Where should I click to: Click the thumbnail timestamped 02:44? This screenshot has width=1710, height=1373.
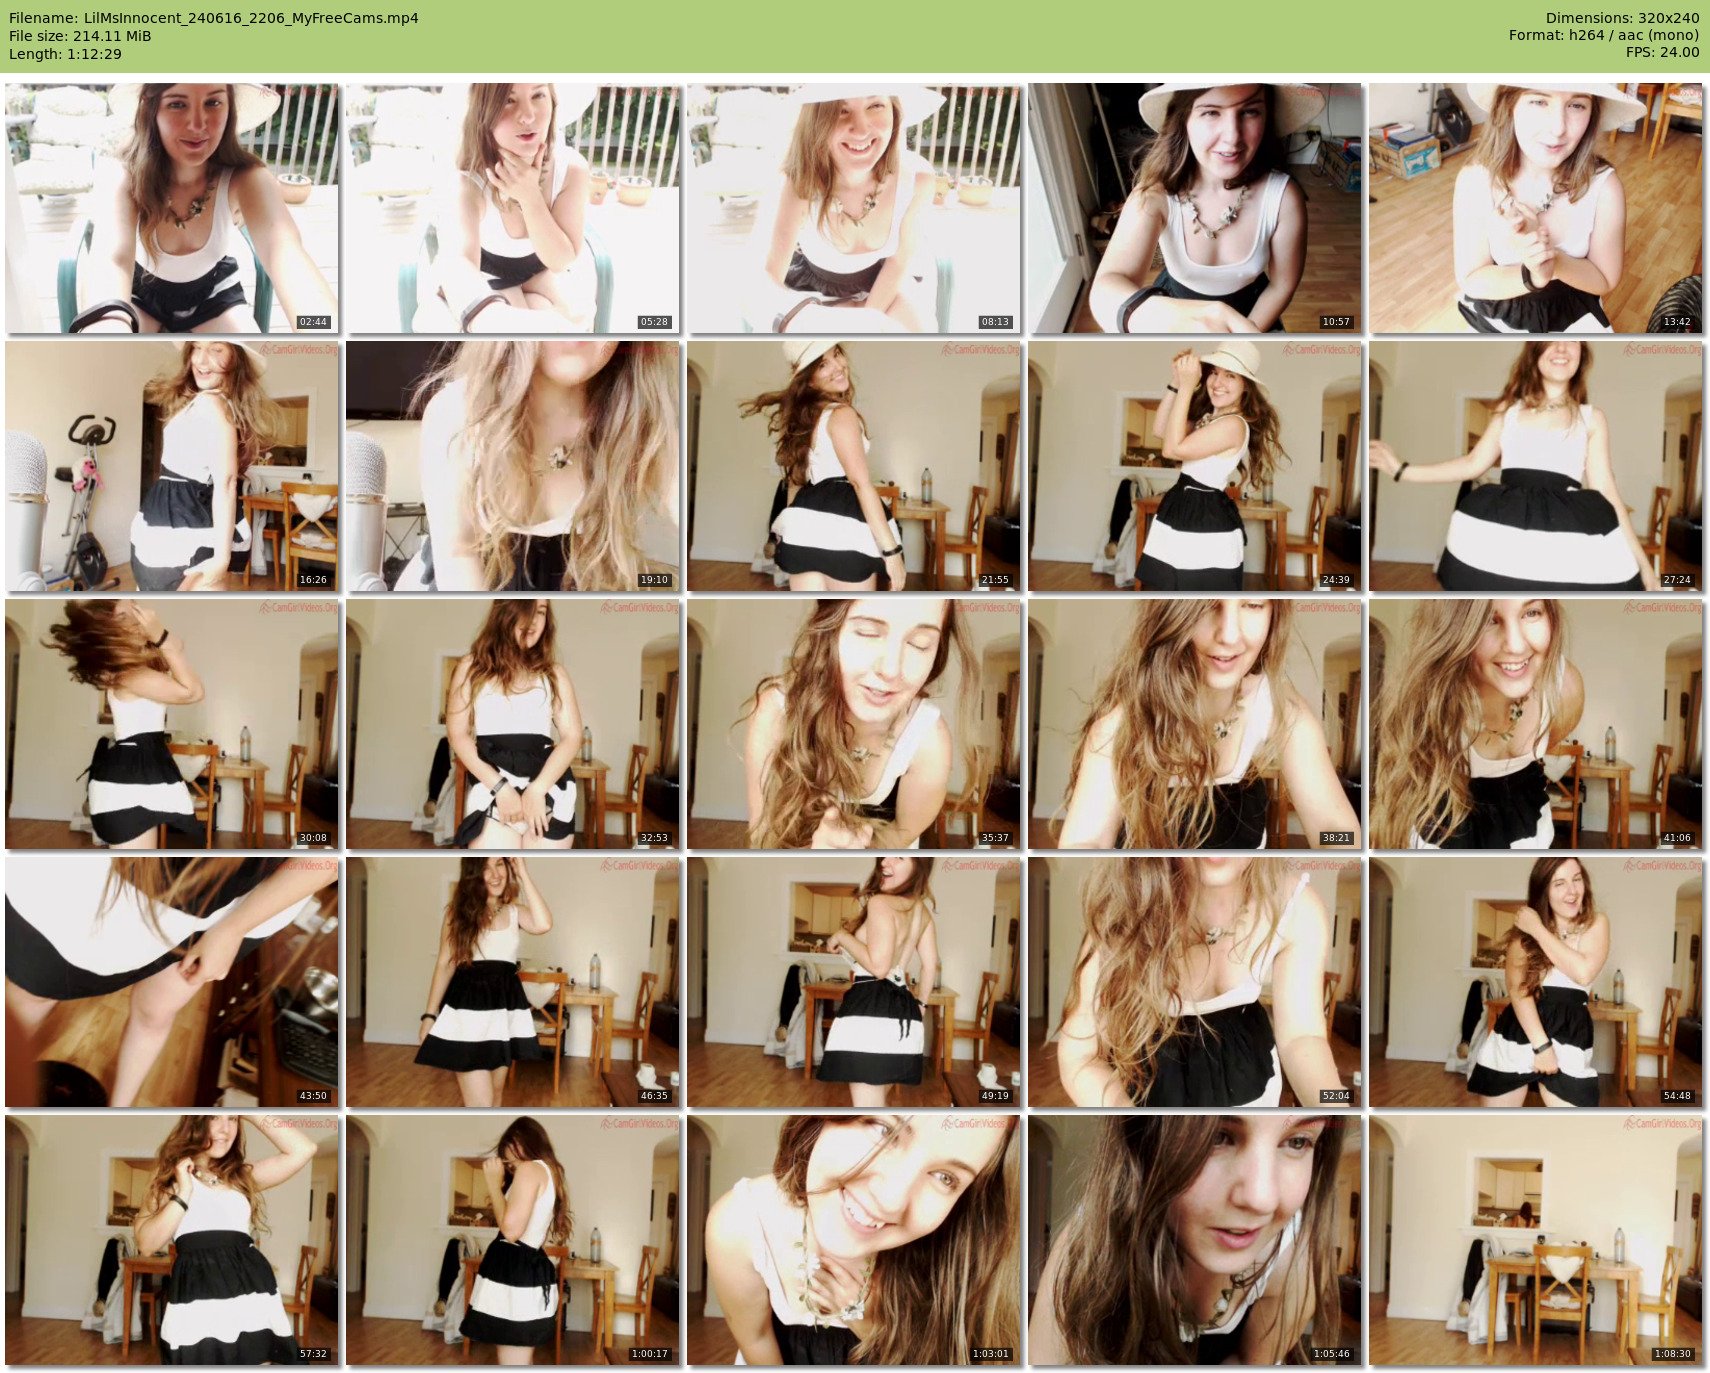tap(172, 208)
